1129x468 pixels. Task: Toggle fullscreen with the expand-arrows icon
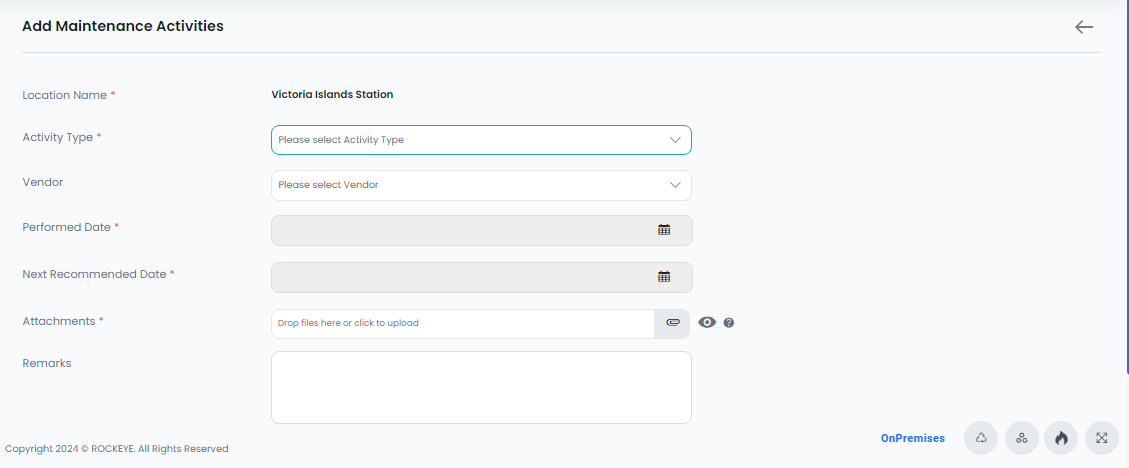pyautogui.click(x=1102, y=438)
